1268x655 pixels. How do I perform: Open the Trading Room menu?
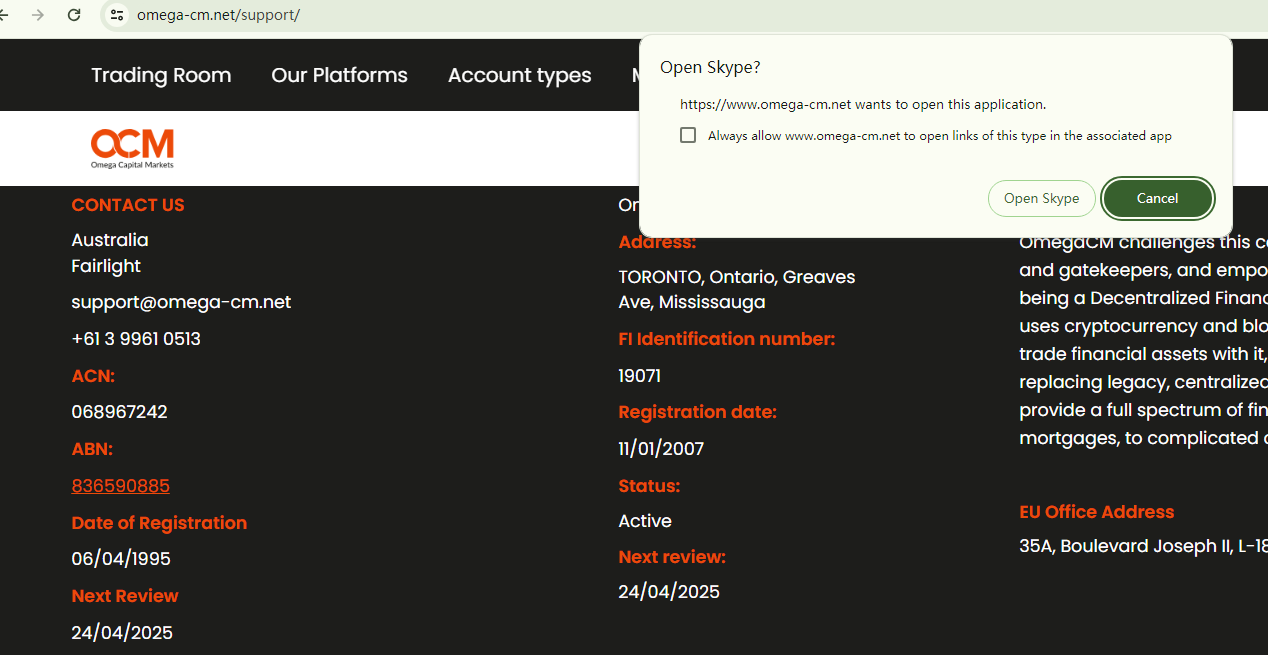coord(161,75)
